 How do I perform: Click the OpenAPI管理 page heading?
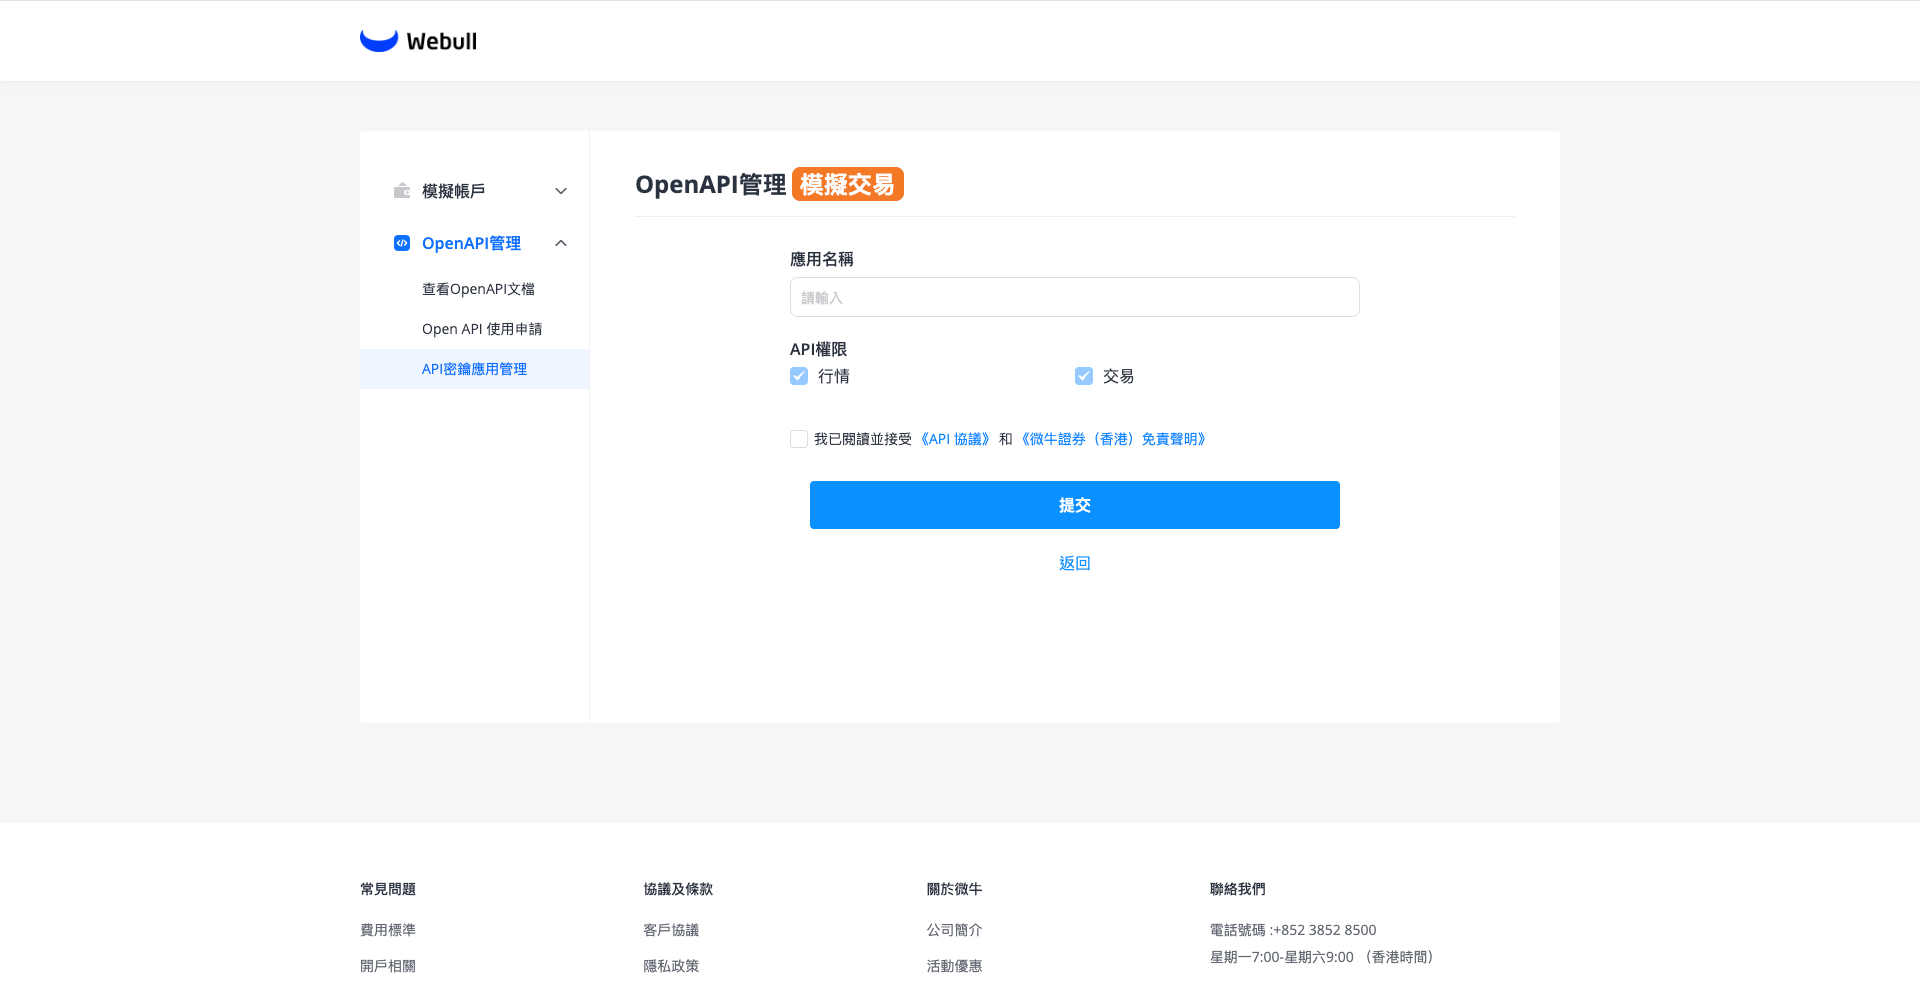click(x=711, y=185)
